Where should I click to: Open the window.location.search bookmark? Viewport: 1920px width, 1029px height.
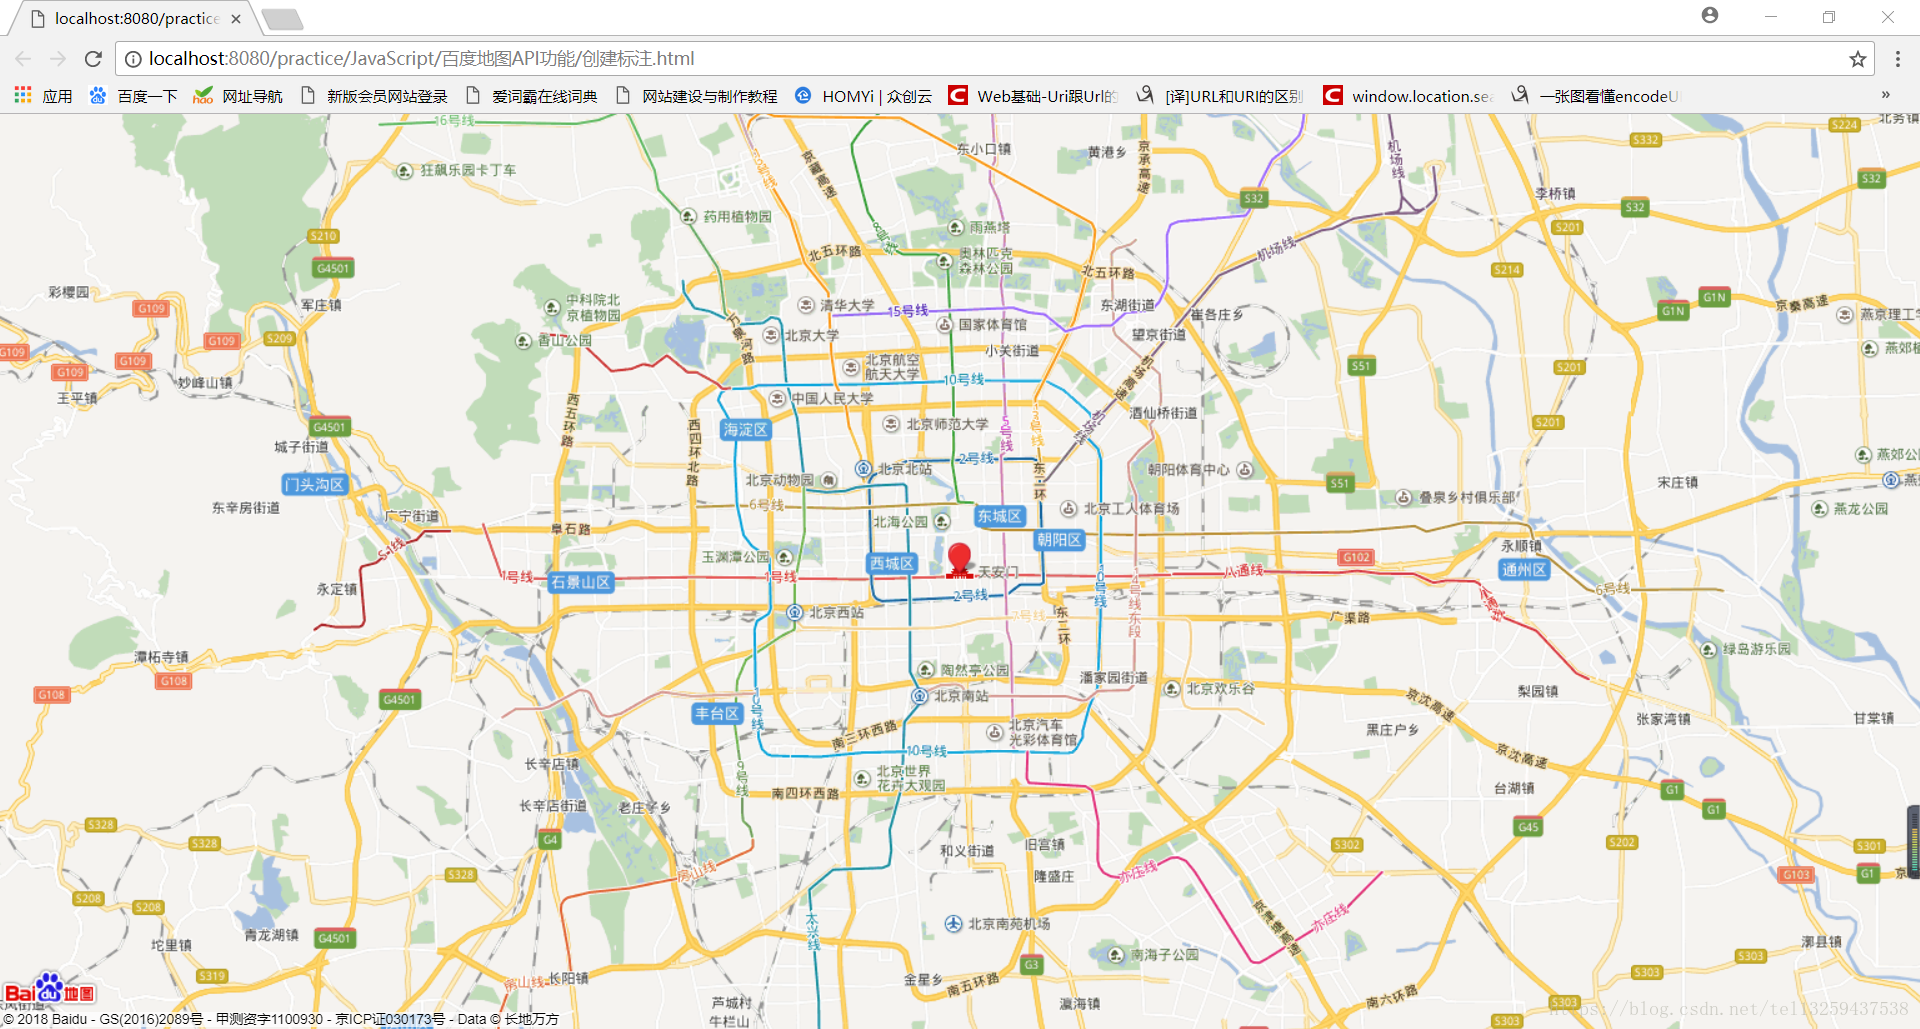tap(1407, 96)
